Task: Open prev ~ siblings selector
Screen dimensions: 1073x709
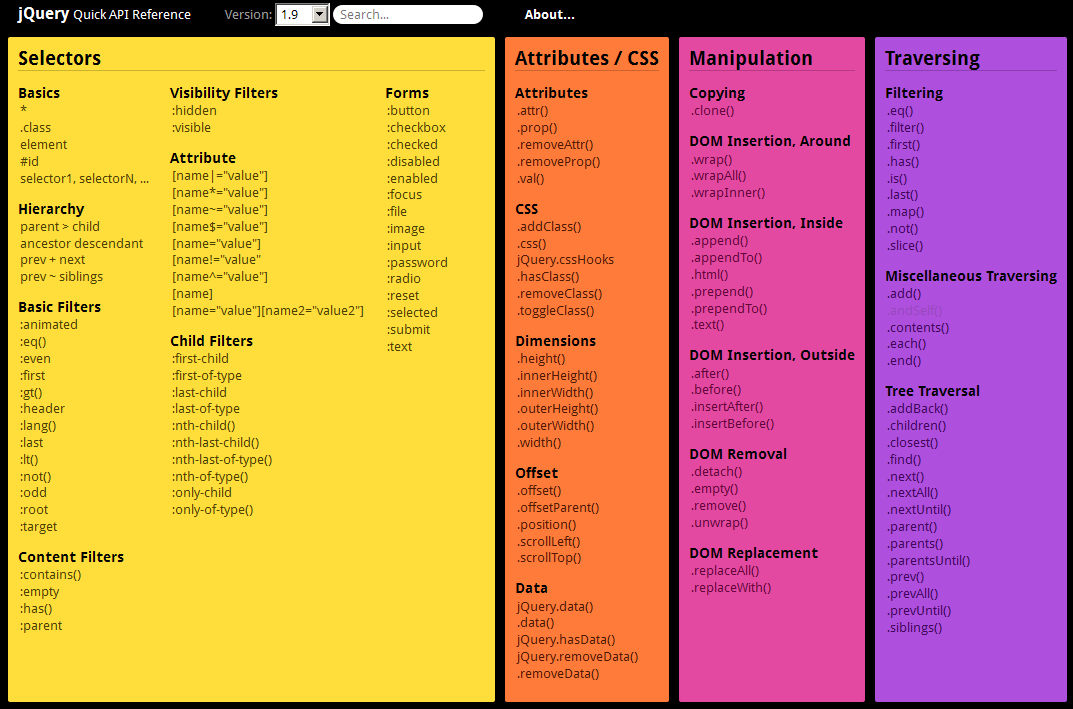Action: click(62, 276)
